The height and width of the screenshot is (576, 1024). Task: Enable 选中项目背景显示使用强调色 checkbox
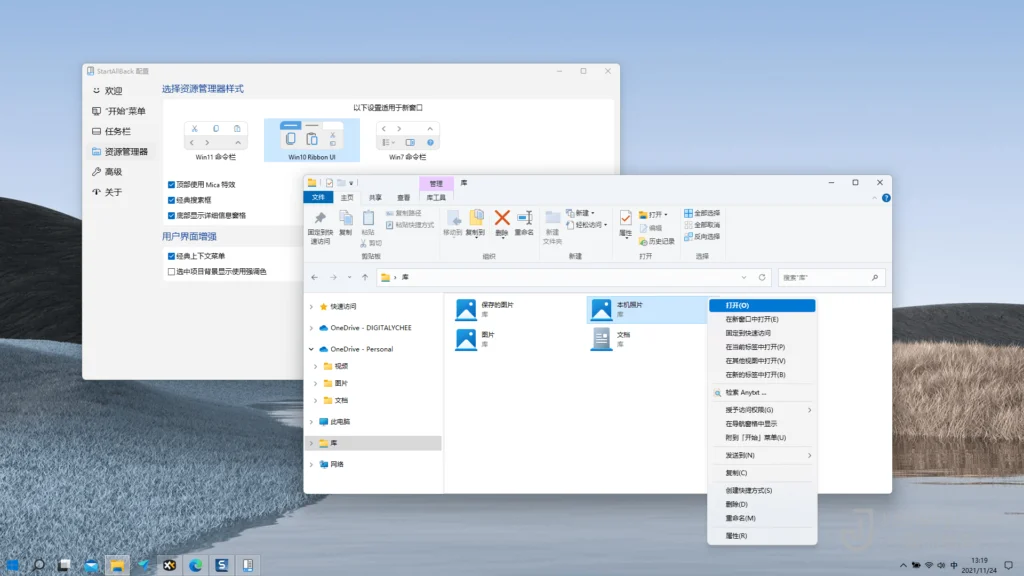(171, 272)
